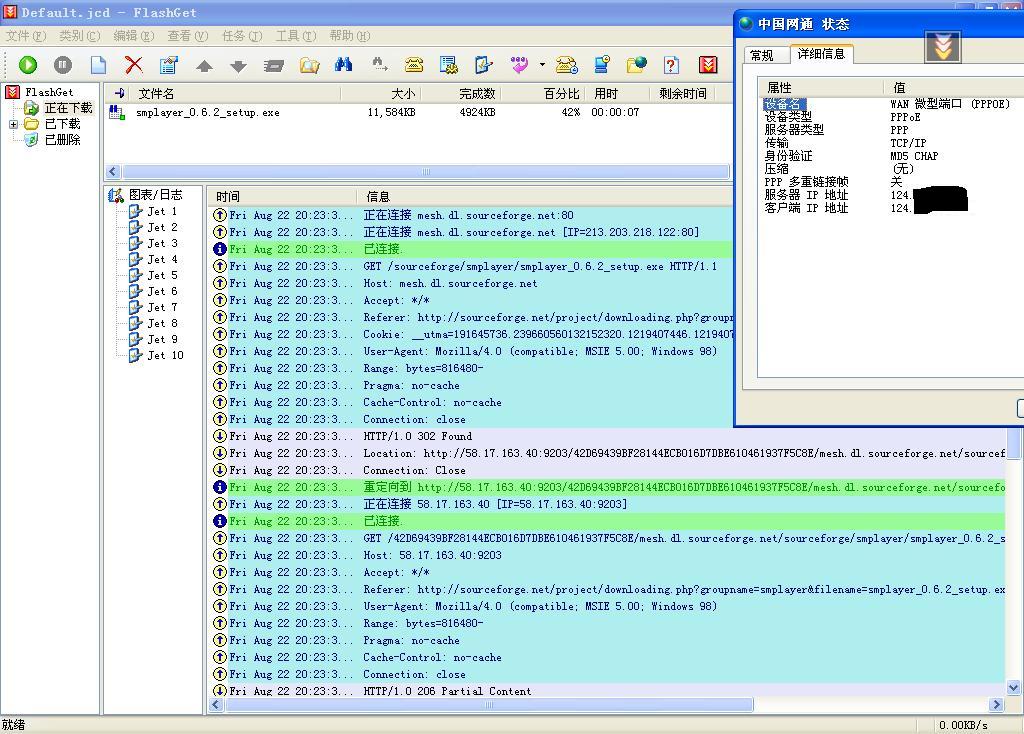Expand the 已下载 folder tree node
Viewport: 1024px width, 734px height.
[14, 124]
